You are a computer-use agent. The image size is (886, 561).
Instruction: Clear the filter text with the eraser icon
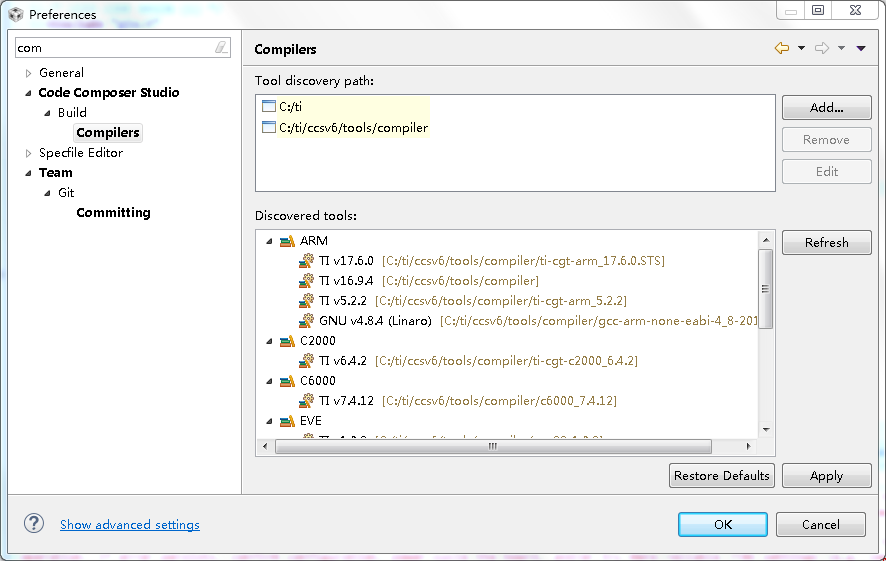click(221, 48)
